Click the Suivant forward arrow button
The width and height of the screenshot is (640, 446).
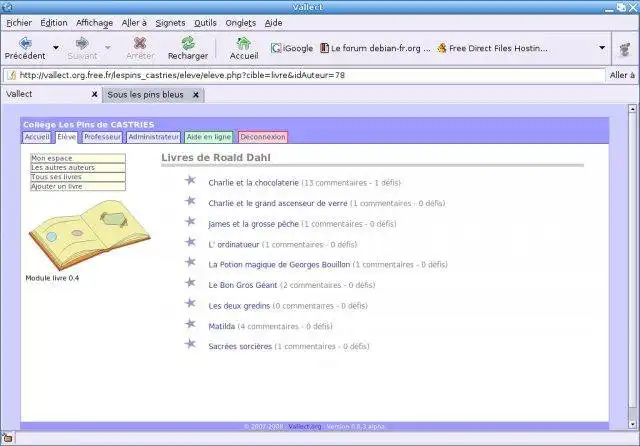82,48
